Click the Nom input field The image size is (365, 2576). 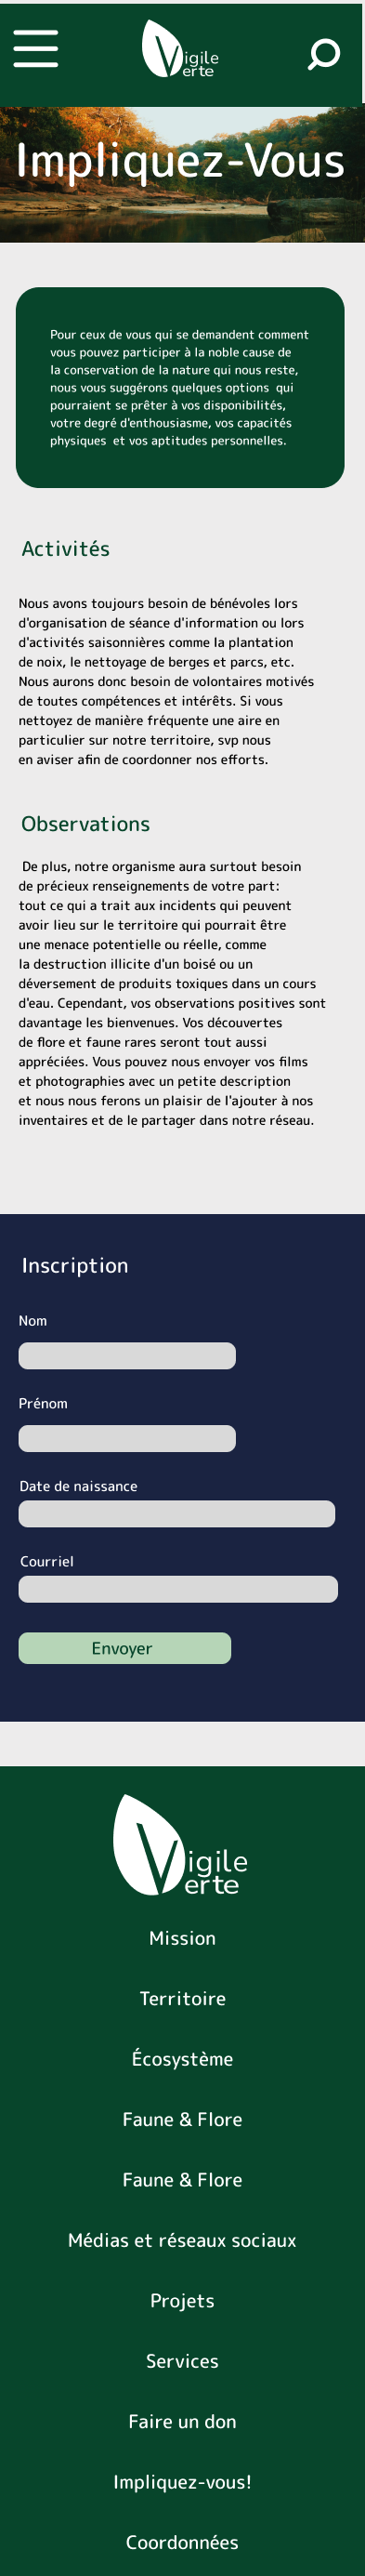pyautogui.click(x=127, y=1356)
